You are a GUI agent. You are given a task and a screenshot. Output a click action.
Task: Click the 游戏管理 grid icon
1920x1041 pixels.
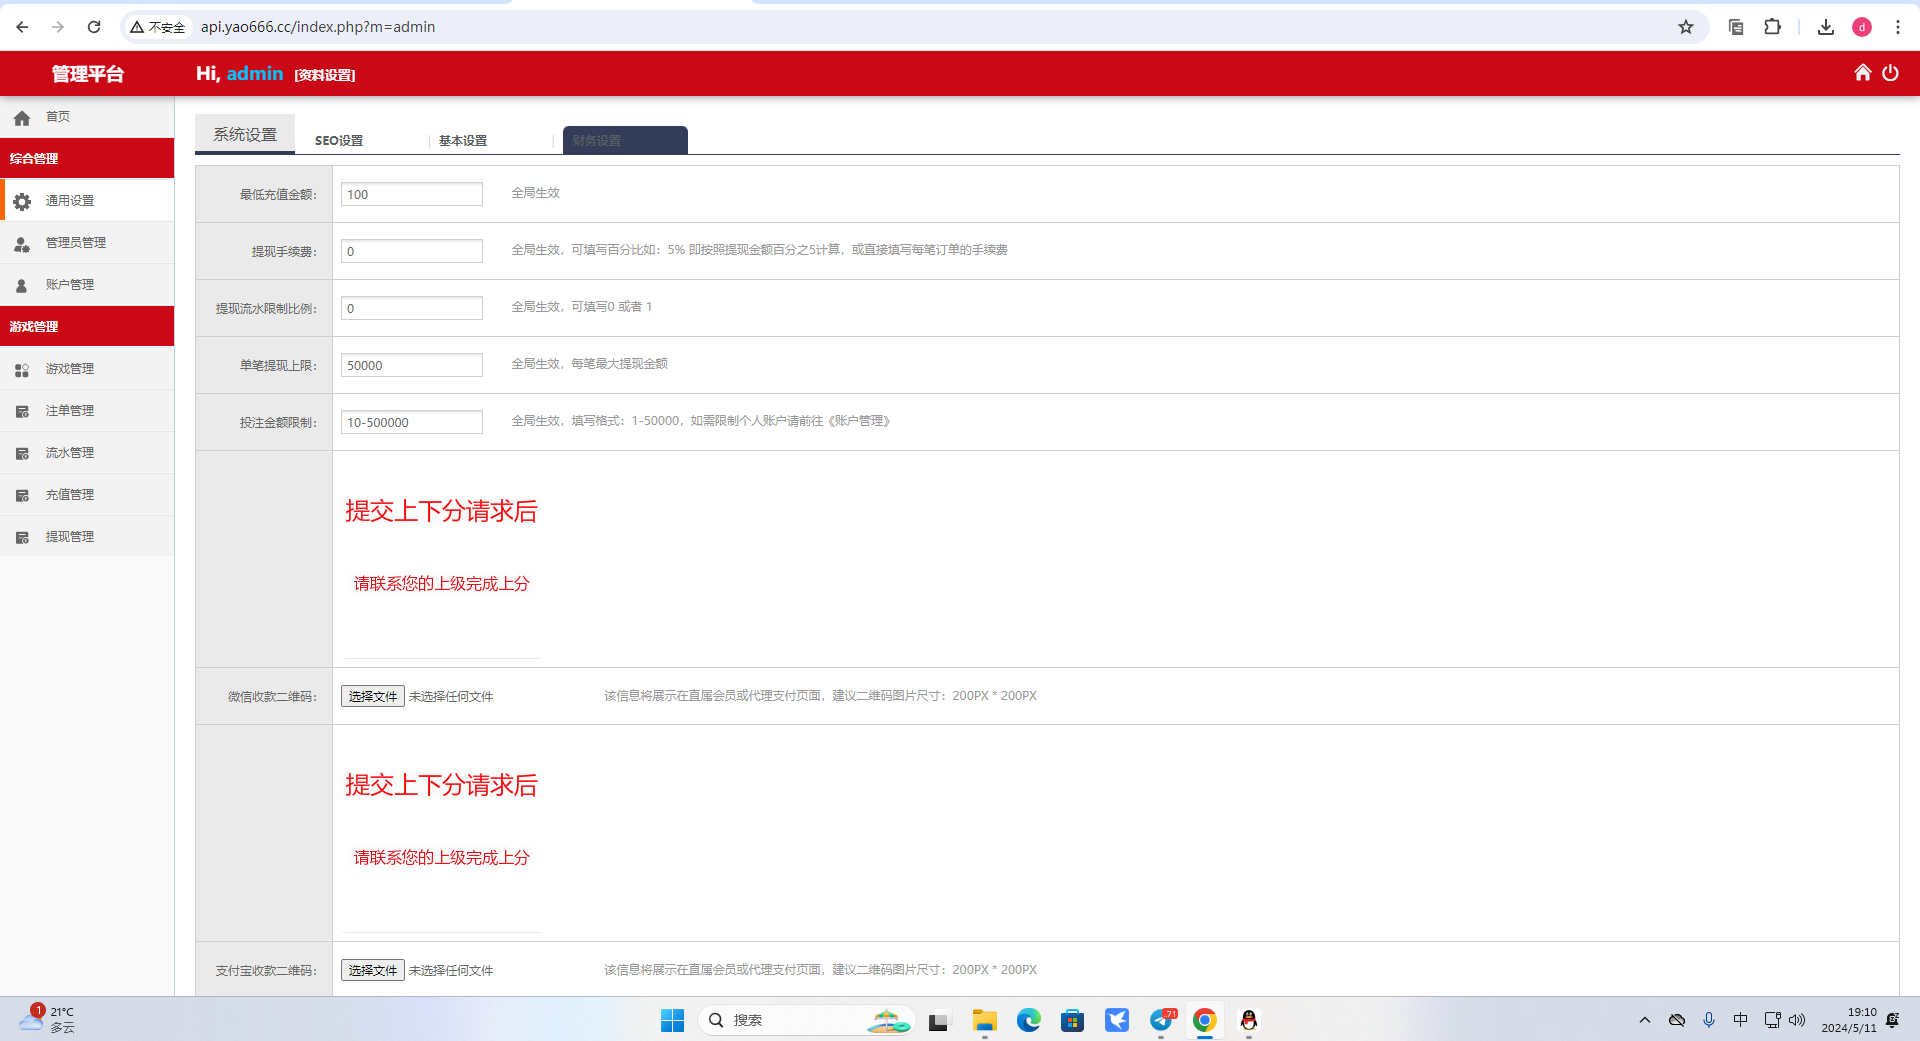tap(22, 368)
